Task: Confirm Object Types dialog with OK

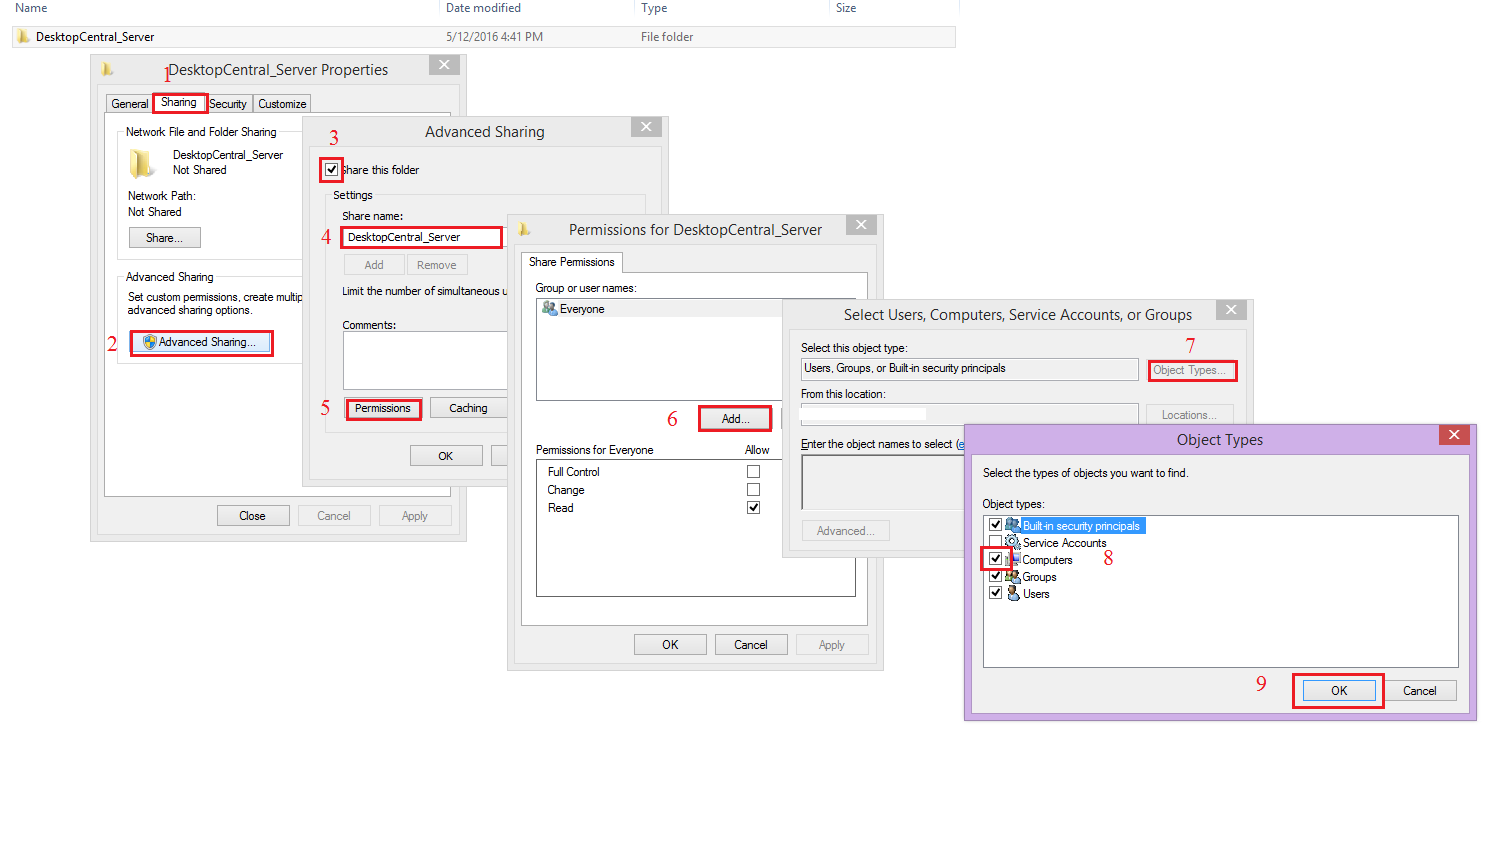Action: click(x=1339, y=691)
